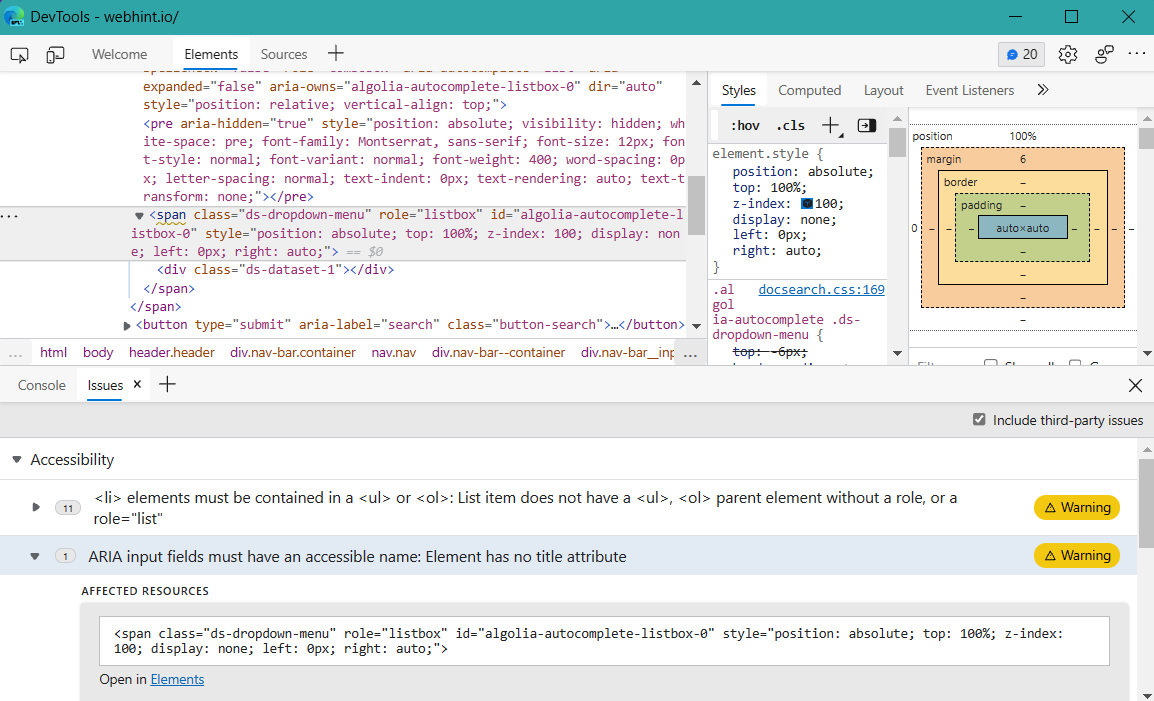Toggle the .cls classes panel
Screen dimensions: 1154x701
(x=790, y=126)
